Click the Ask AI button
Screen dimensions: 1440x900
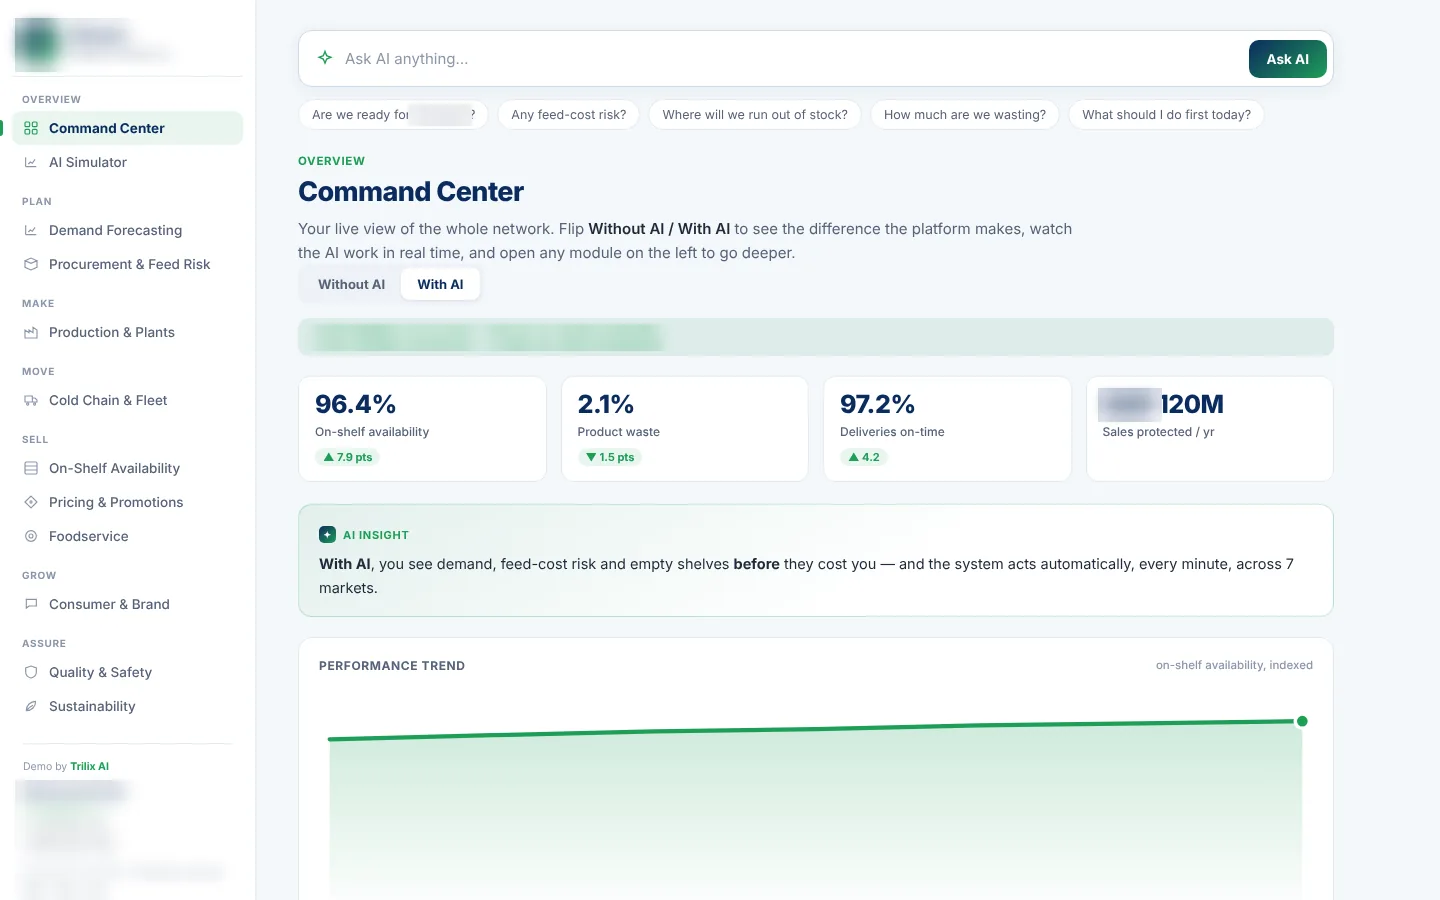tap(1287, 59)
